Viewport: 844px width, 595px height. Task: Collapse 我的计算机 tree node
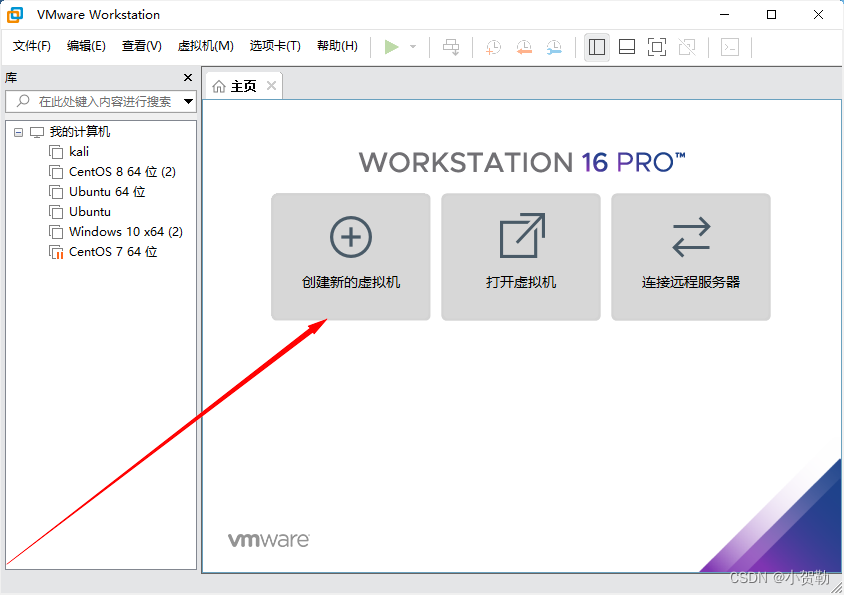pos(18,132)
